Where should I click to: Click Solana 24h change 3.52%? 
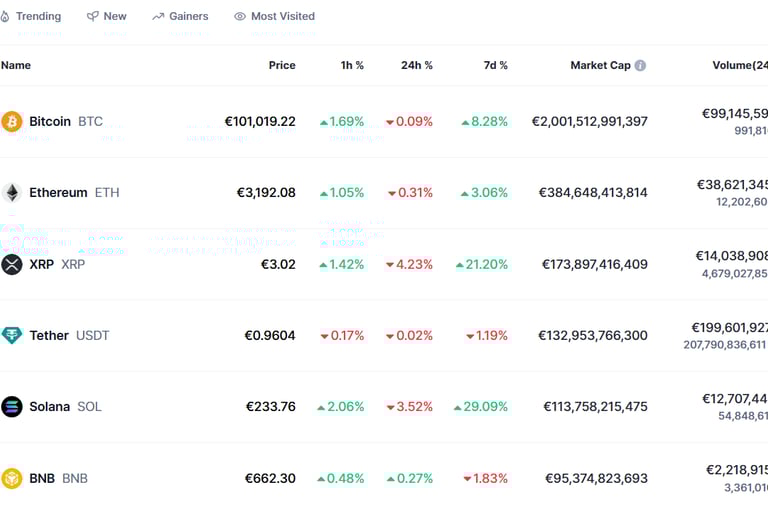409,407
